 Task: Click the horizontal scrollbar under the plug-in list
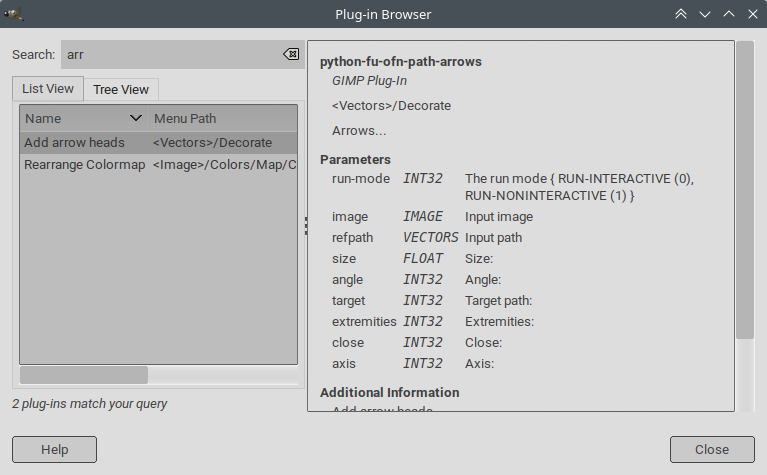(x=84, y=375)
